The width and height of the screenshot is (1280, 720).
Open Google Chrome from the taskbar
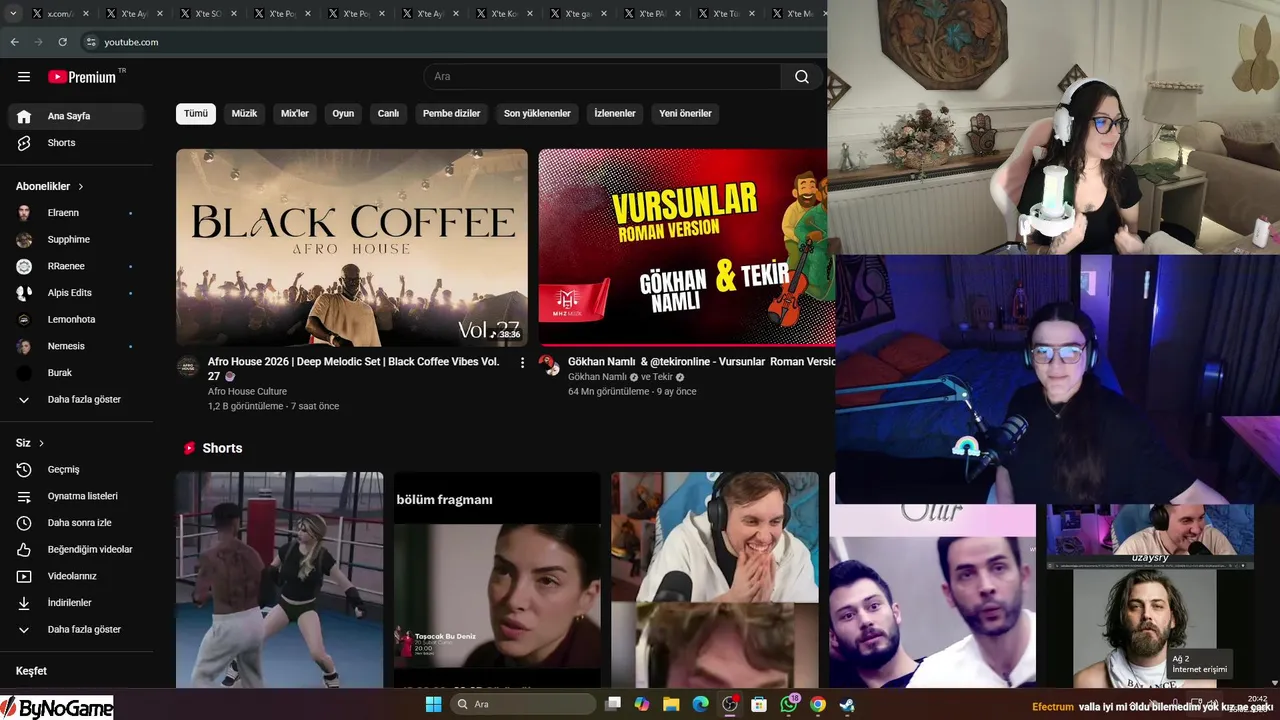818,704
